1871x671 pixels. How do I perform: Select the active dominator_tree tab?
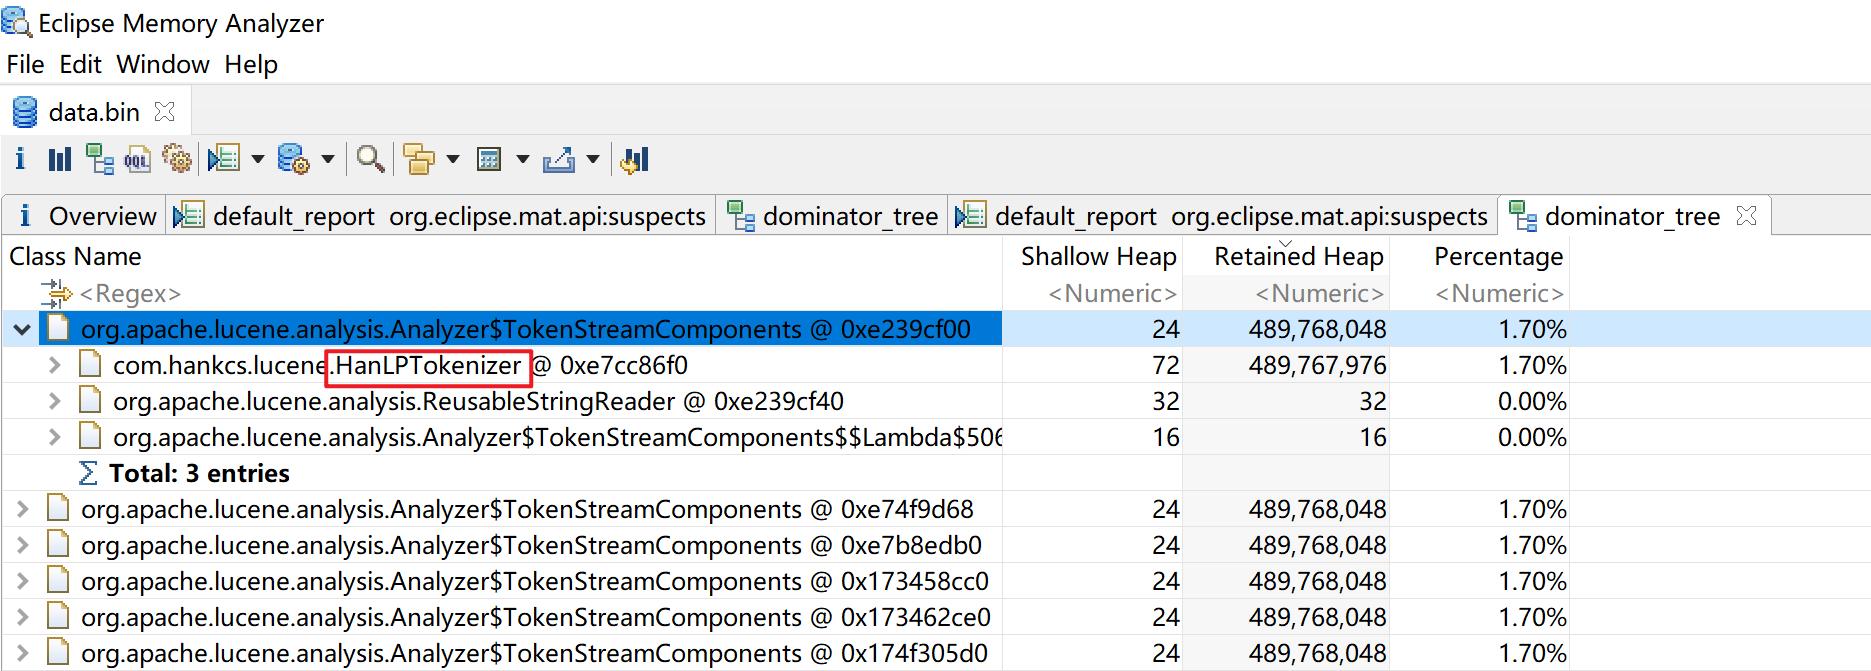[x=1632, y=216]
